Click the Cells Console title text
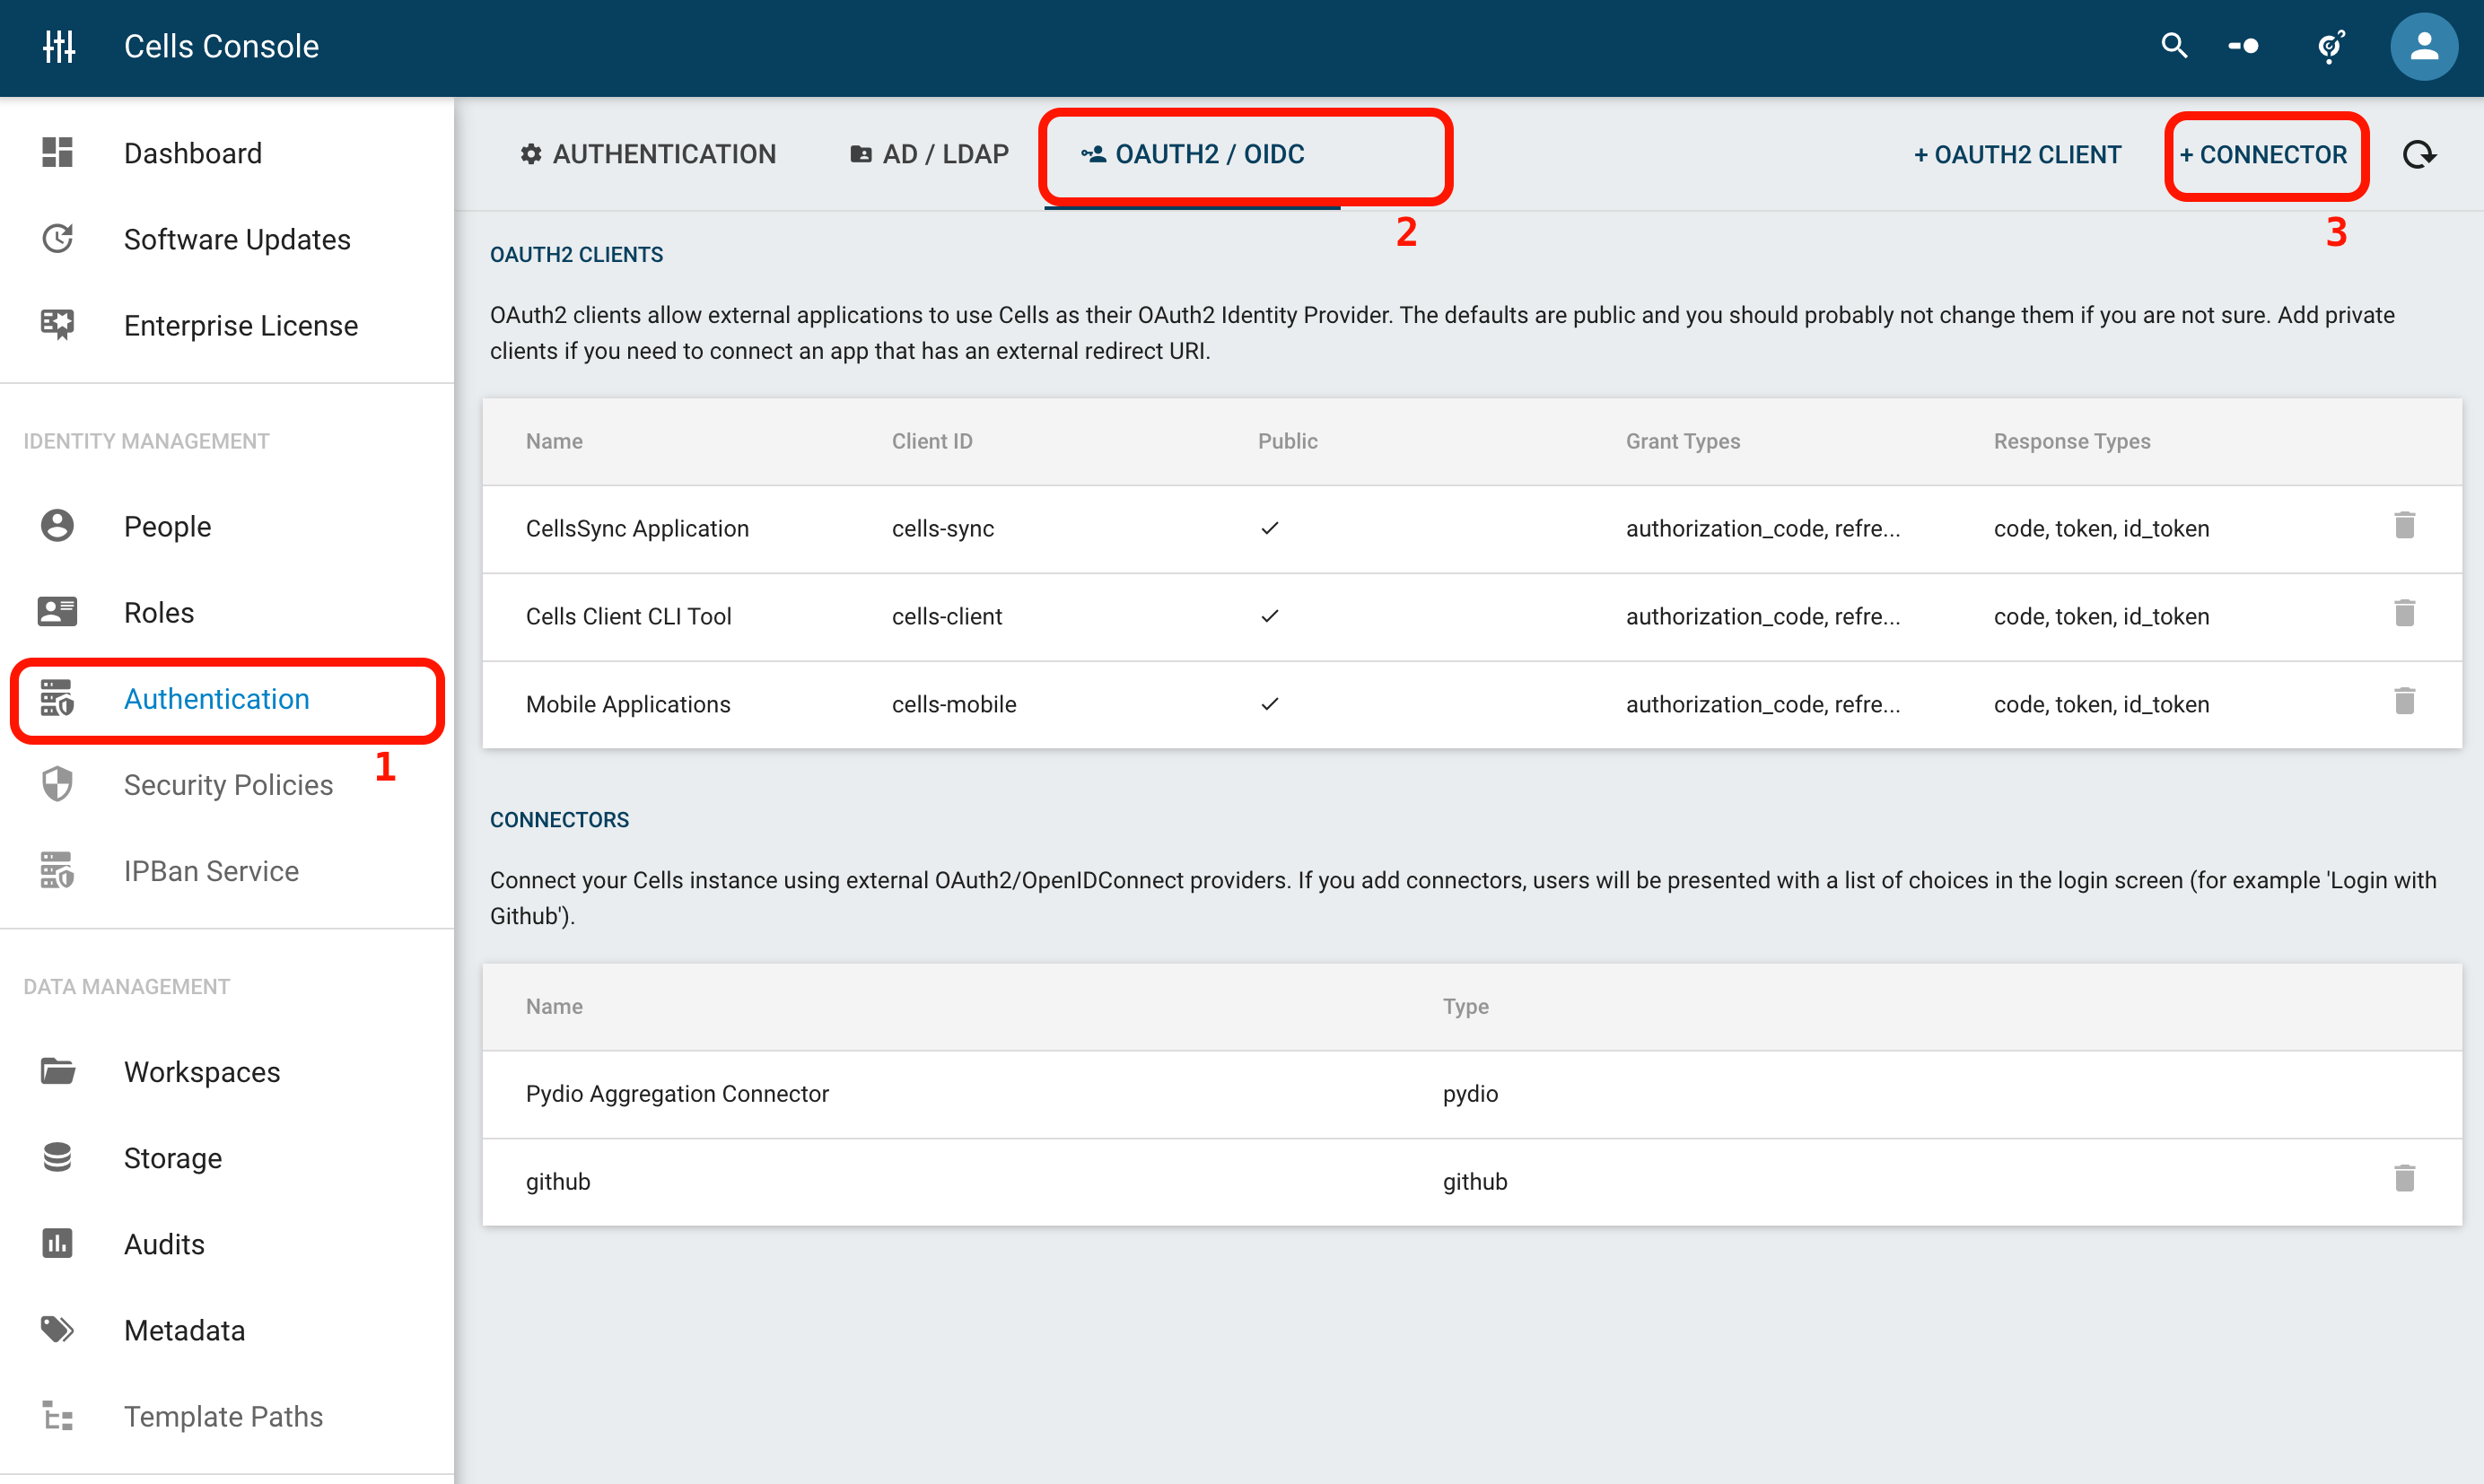2484x1484 pixels. 221,46
